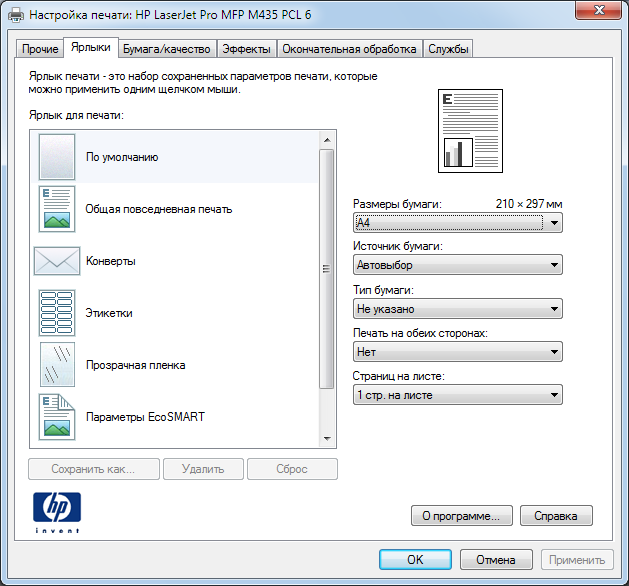Open the Окончательная обработка tab

(x=349, y=49)
